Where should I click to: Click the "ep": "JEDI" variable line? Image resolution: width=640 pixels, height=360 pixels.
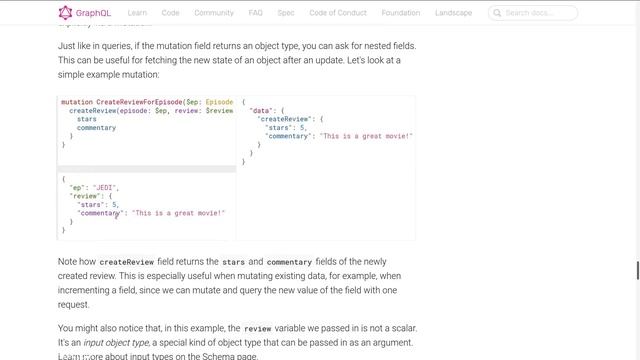point(94,188)
